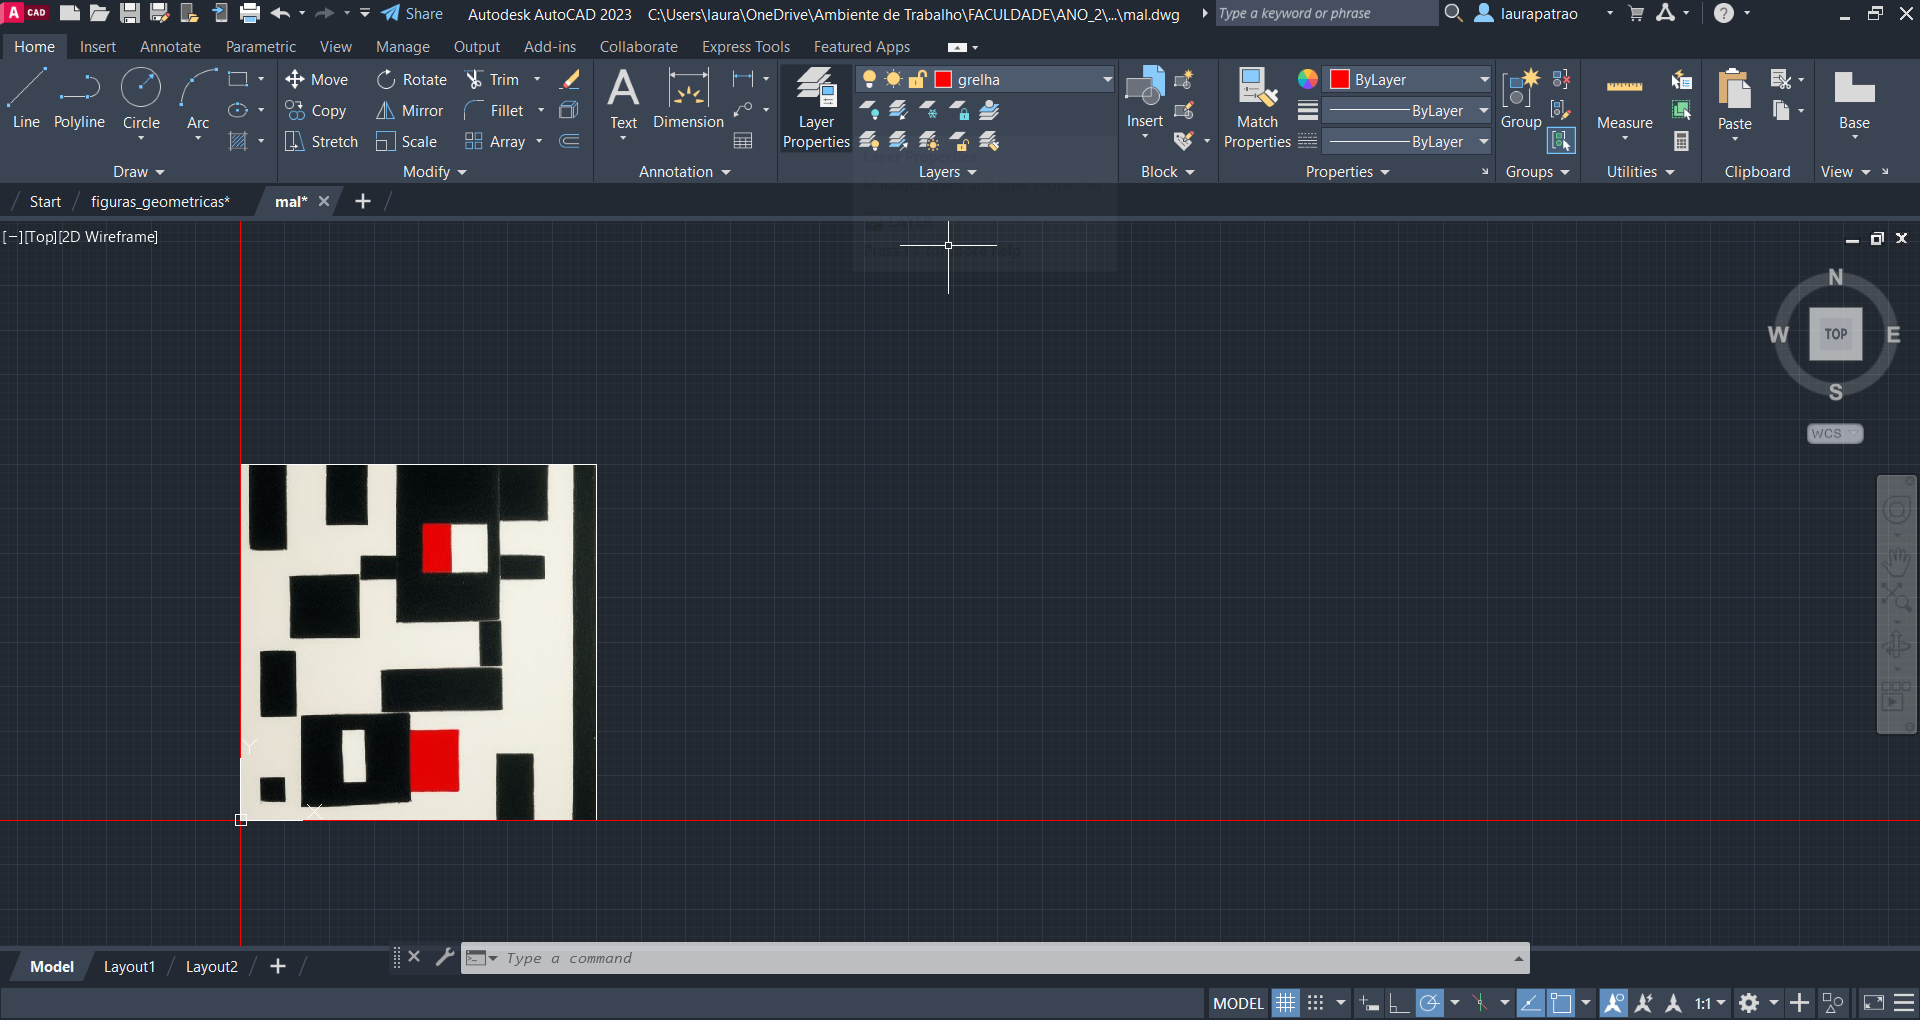Toggle isometric drafting in status bar
1920x1020 pixels.
pos(1480,1003)
